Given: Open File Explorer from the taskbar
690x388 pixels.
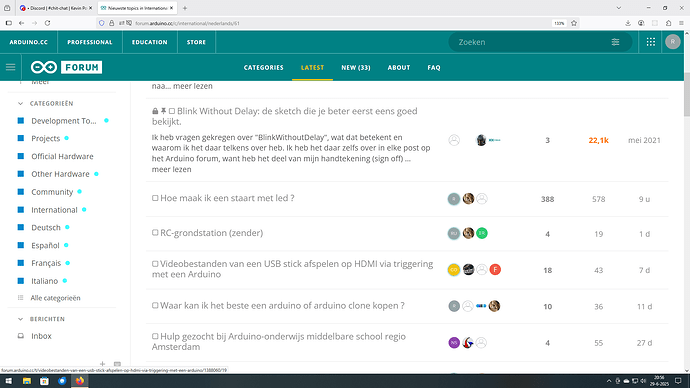Looking at the screenshot, I should [27, 381].
